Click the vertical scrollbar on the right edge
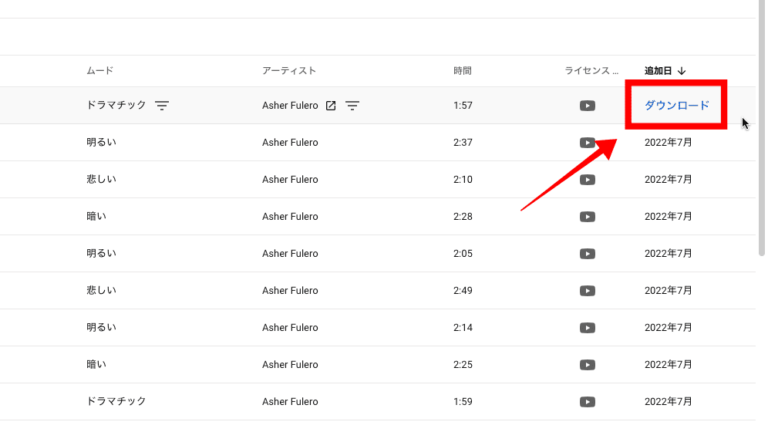The height and width of the screenshot is (432, 768). (x=762, y=130)
